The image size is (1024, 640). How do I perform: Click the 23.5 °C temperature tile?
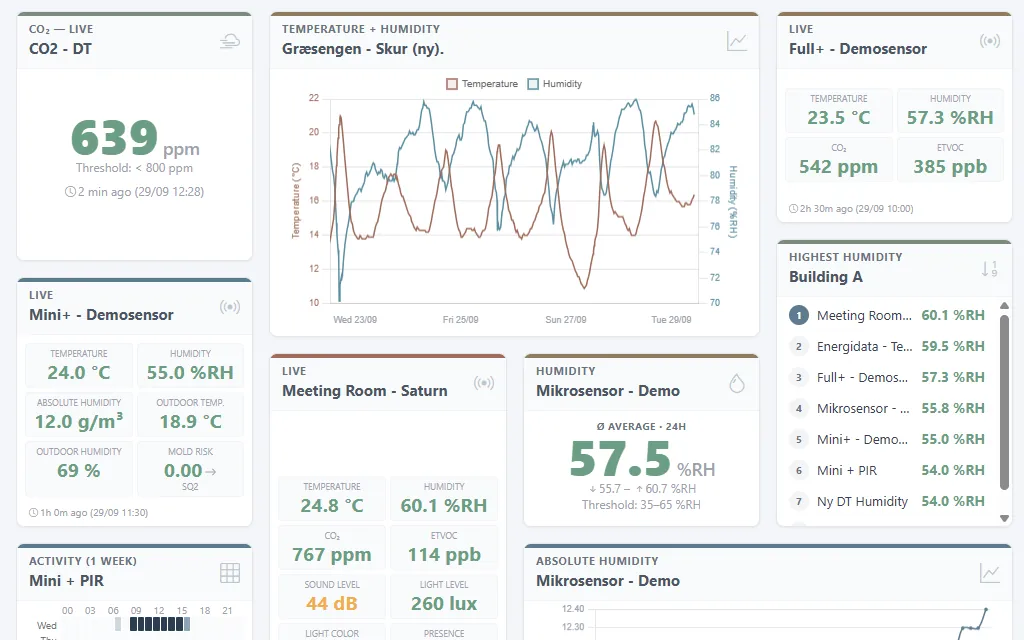839,110
